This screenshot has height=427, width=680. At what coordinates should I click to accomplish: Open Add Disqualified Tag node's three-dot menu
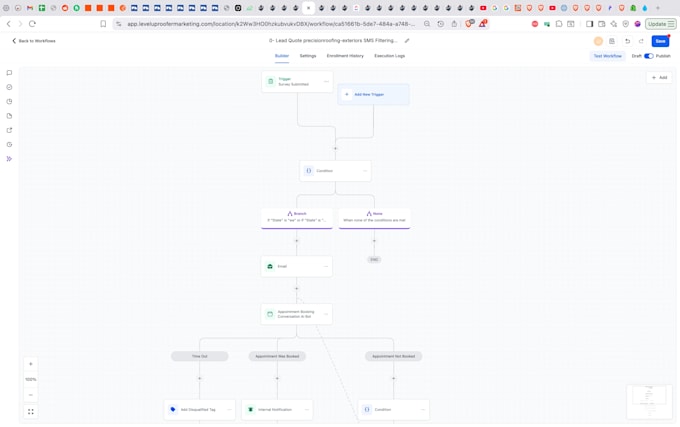229,409
